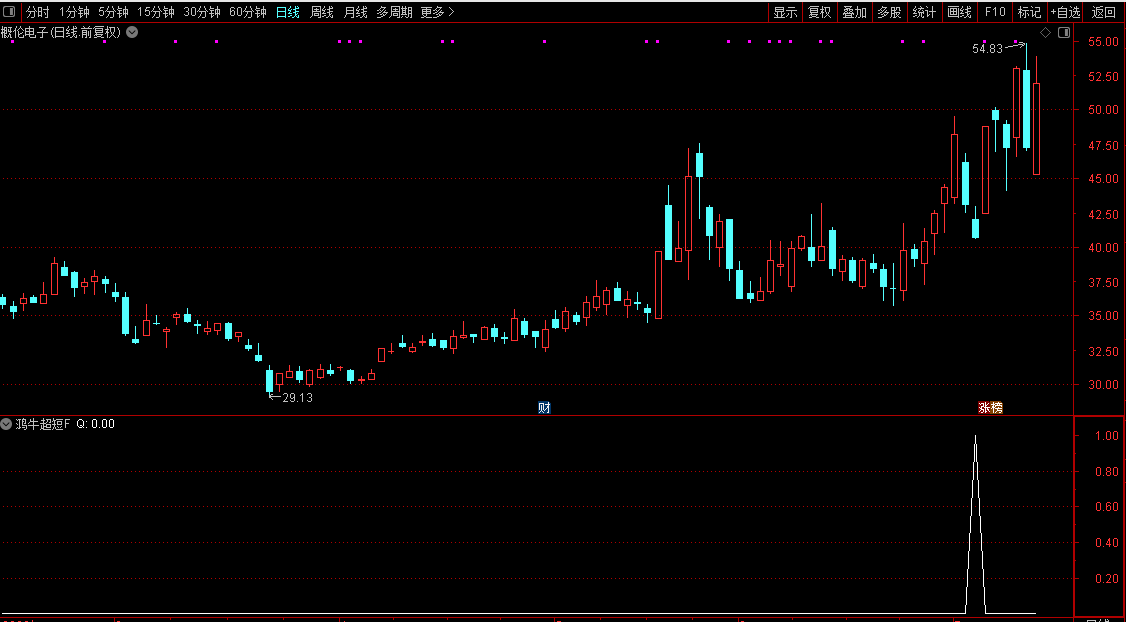
Task: Open the 复权 adjustment options
Action: pyautogui.click(x=819, y=12)
